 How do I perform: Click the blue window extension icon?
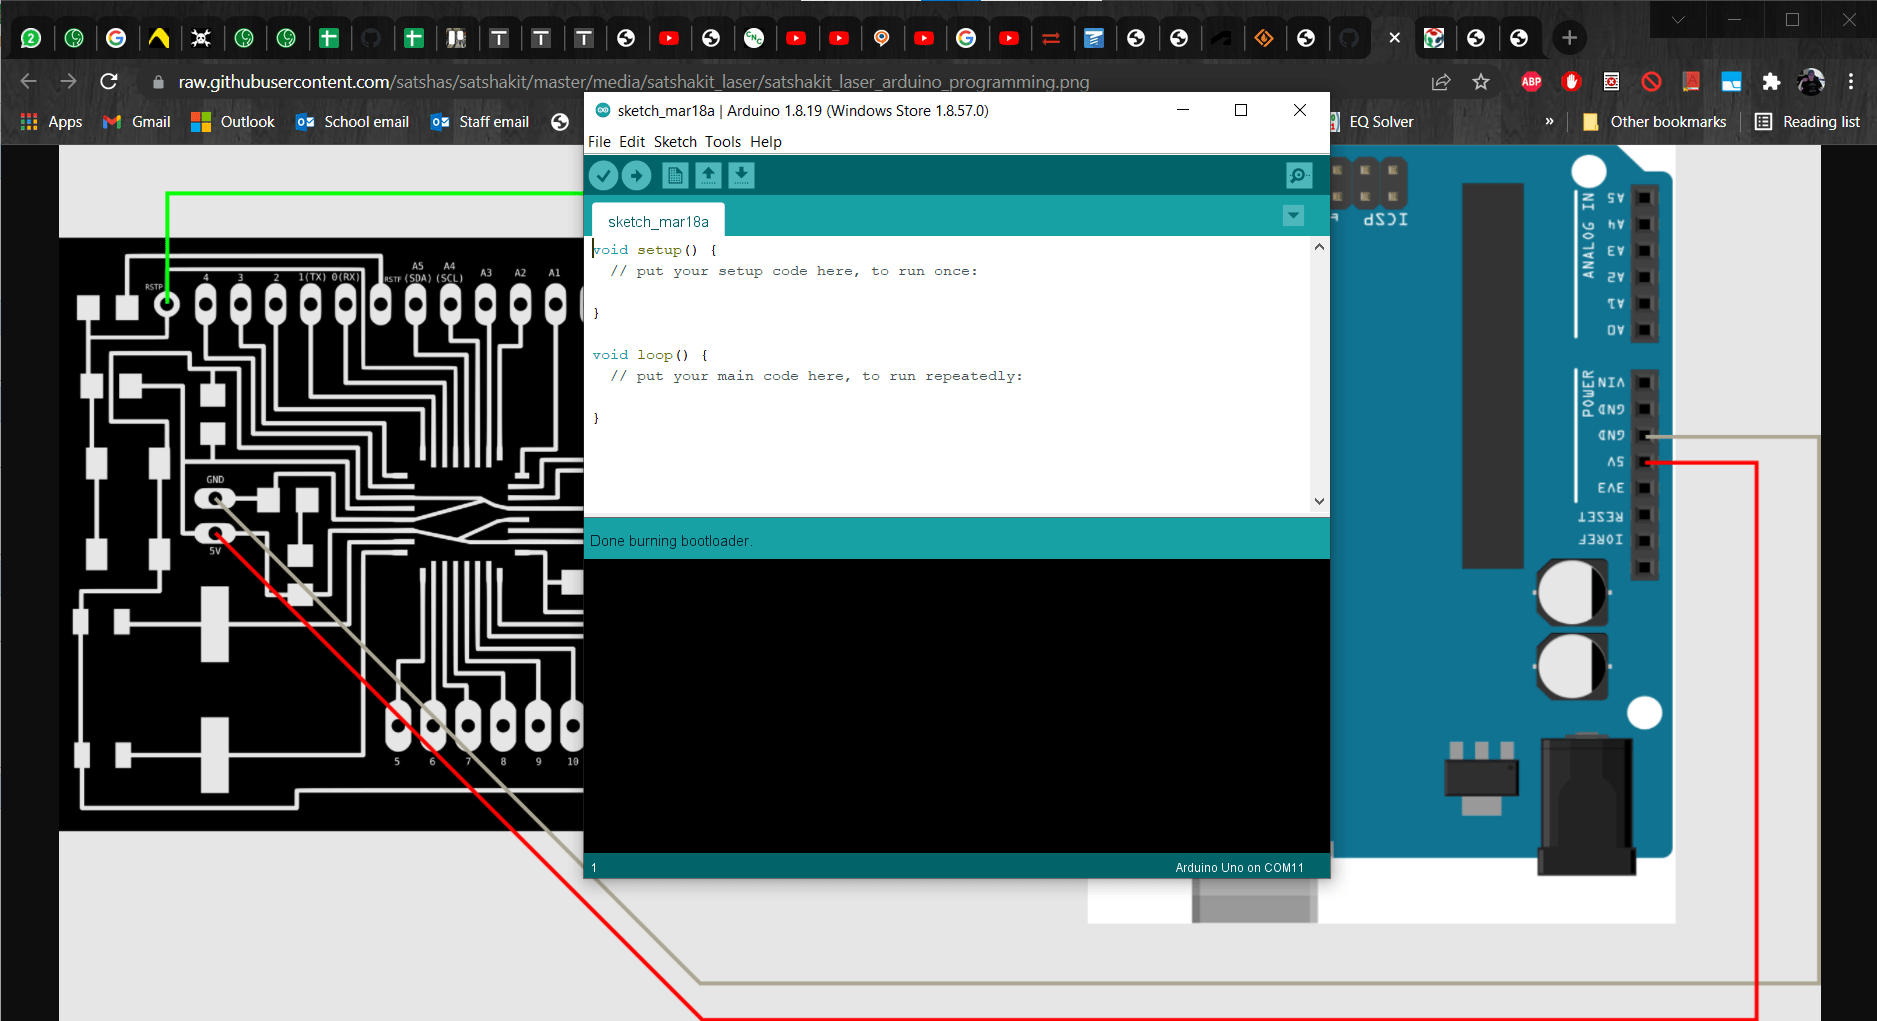pos(1731,82)
